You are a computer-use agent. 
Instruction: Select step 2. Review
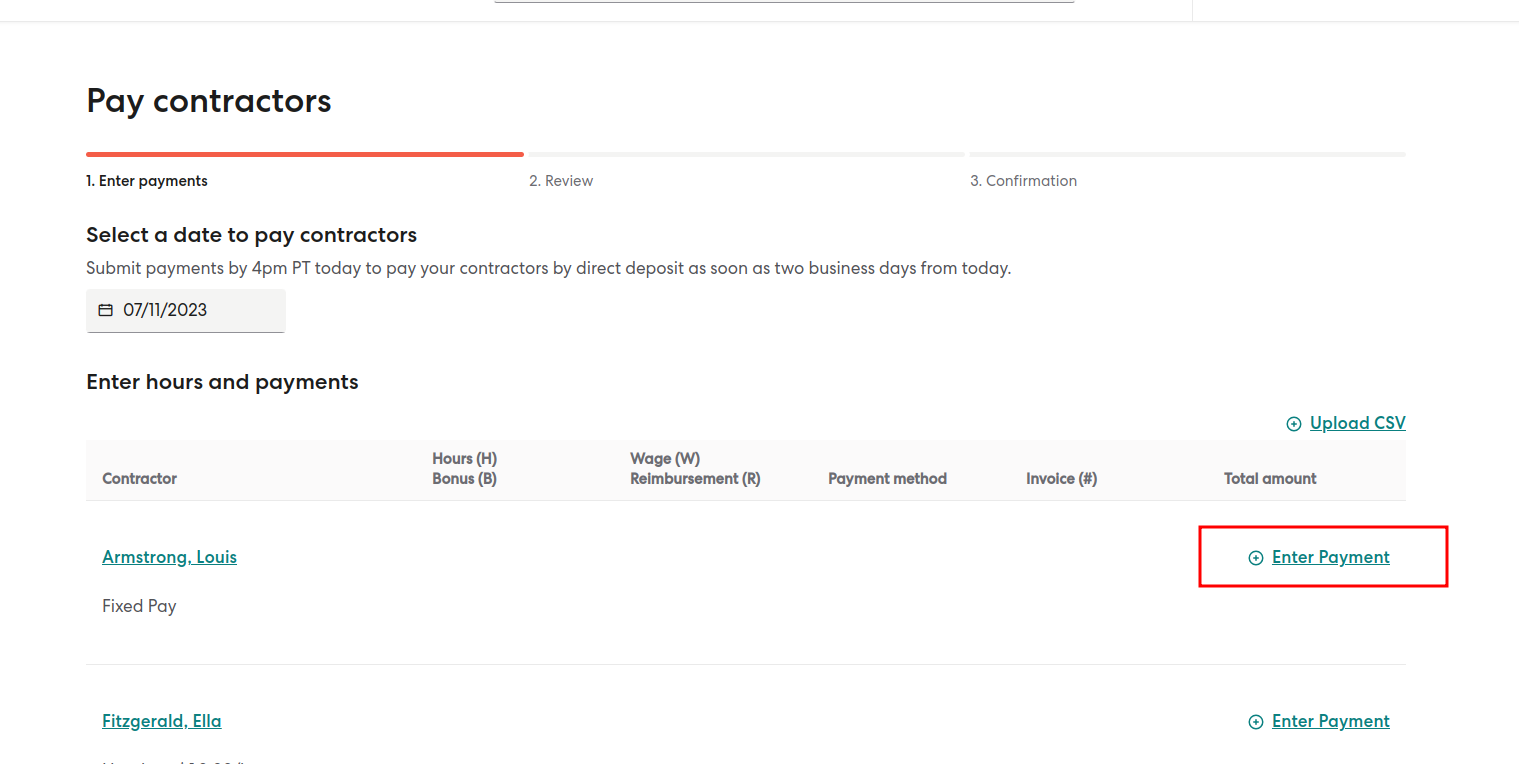pos(561,181)
